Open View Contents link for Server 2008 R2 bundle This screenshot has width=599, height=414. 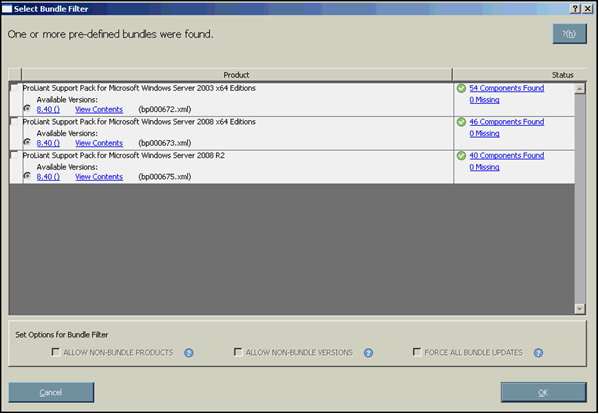click(x=99, y=177)
